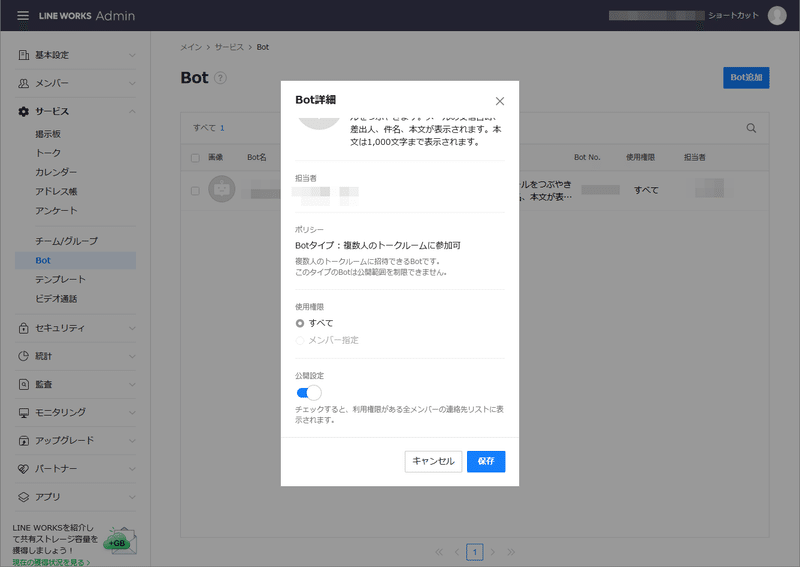Click the メイン breadcrumb link
The height and width of the screenshot is (567, 800).
[x=191, y=47]
